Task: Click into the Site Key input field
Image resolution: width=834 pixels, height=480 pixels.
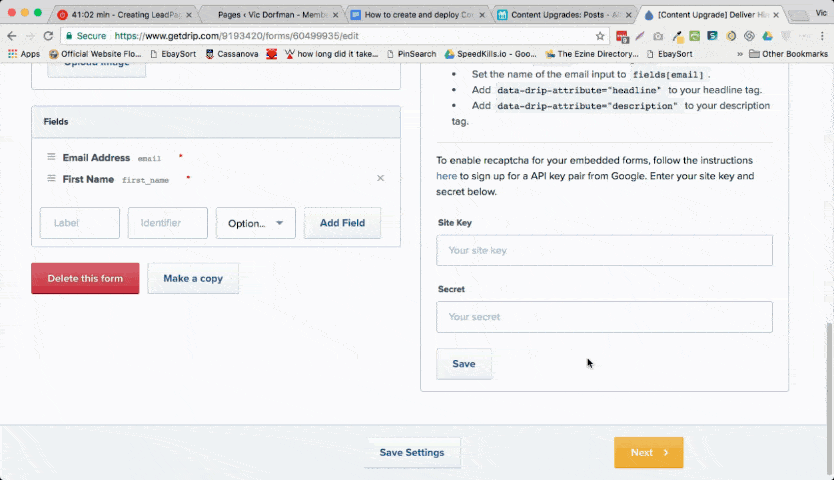Action: (x=604, y=250)
